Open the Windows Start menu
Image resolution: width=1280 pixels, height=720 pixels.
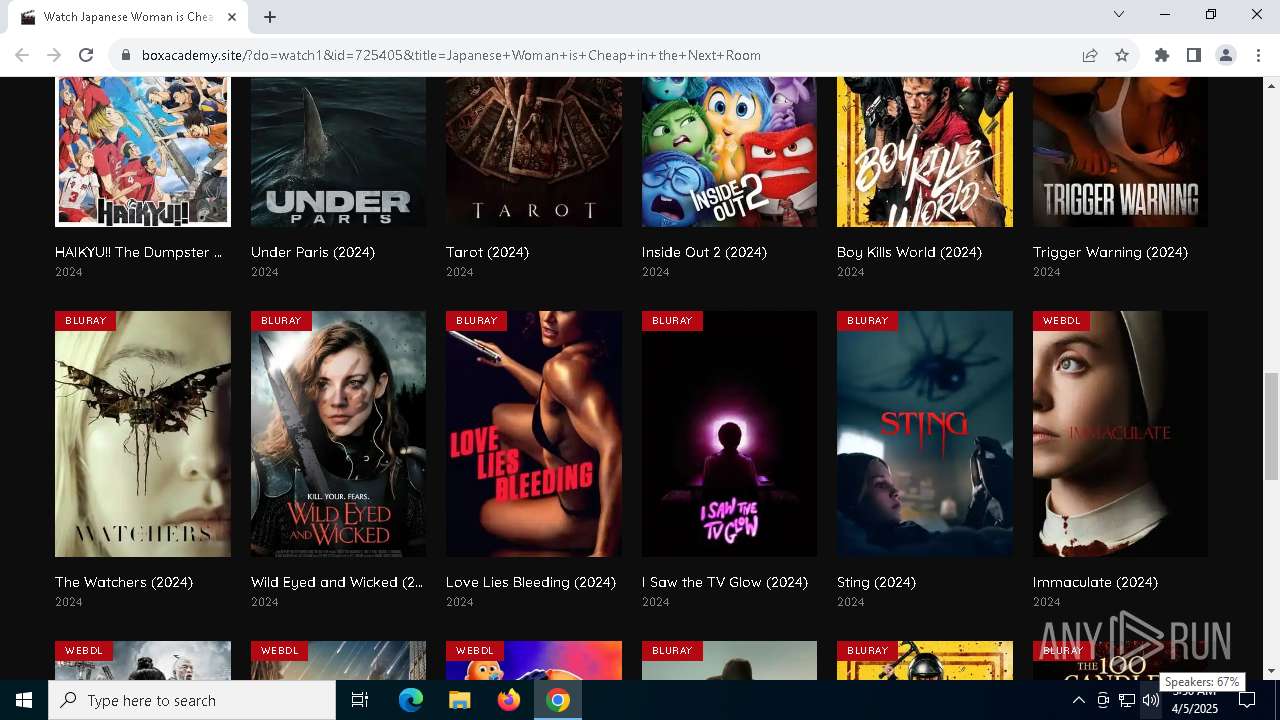click(24, 700)
